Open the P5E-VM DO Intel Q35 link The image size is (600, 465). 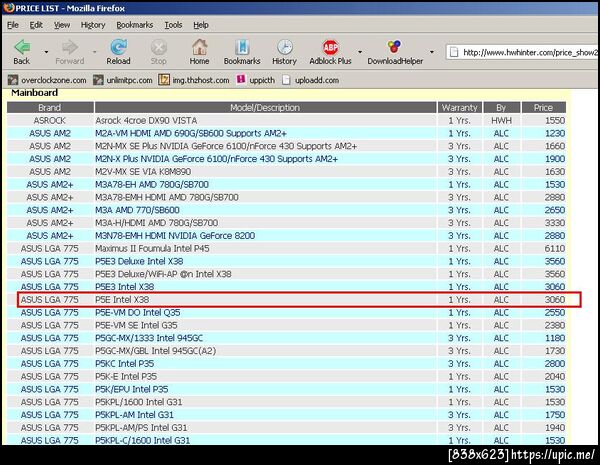click(138, 313)
